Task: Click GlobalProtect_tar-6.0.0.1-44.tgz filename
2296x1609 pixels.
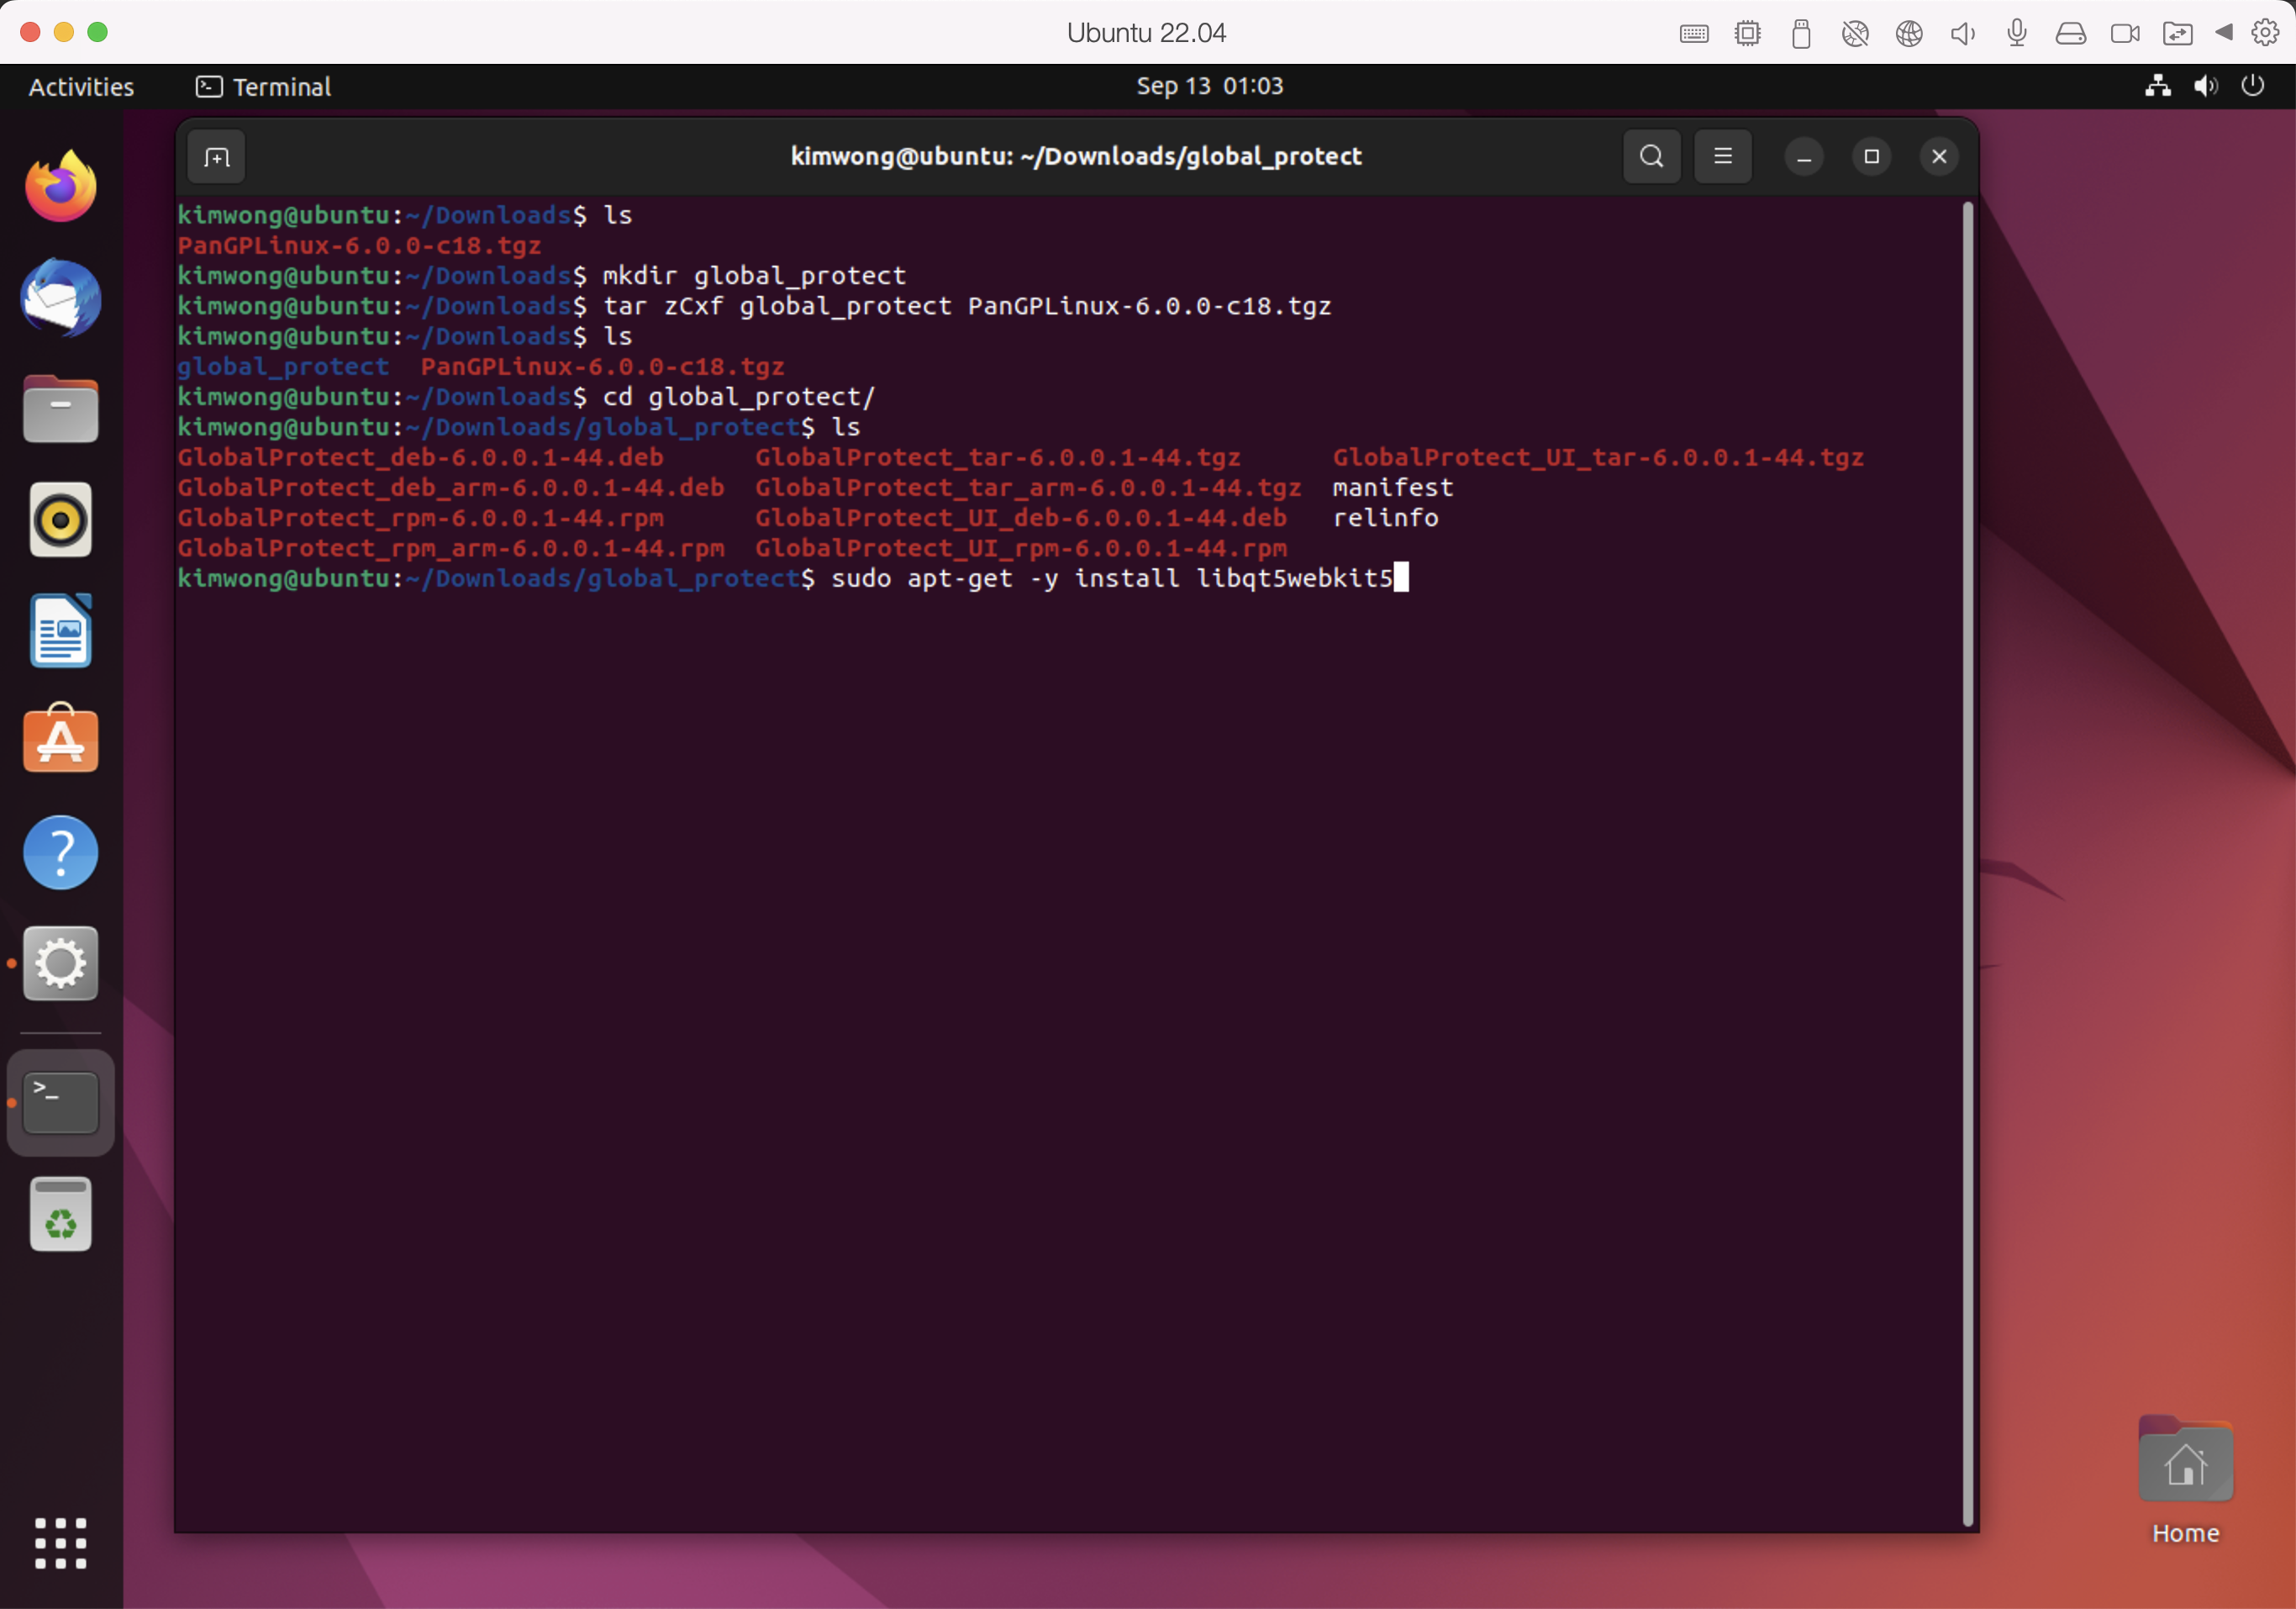Action: 997,458
